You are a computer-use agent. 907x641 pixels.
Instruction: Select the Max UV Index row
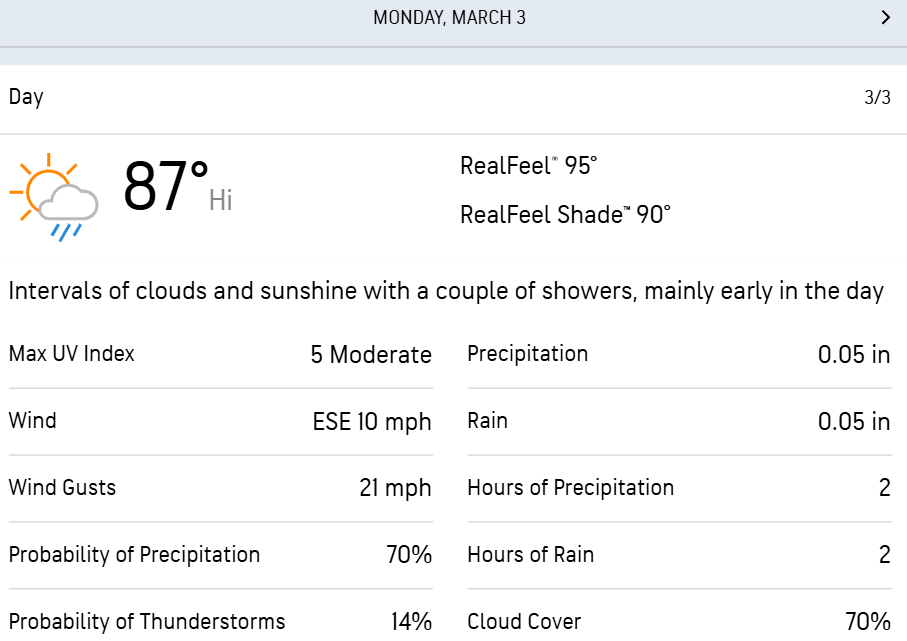point(220,354)
